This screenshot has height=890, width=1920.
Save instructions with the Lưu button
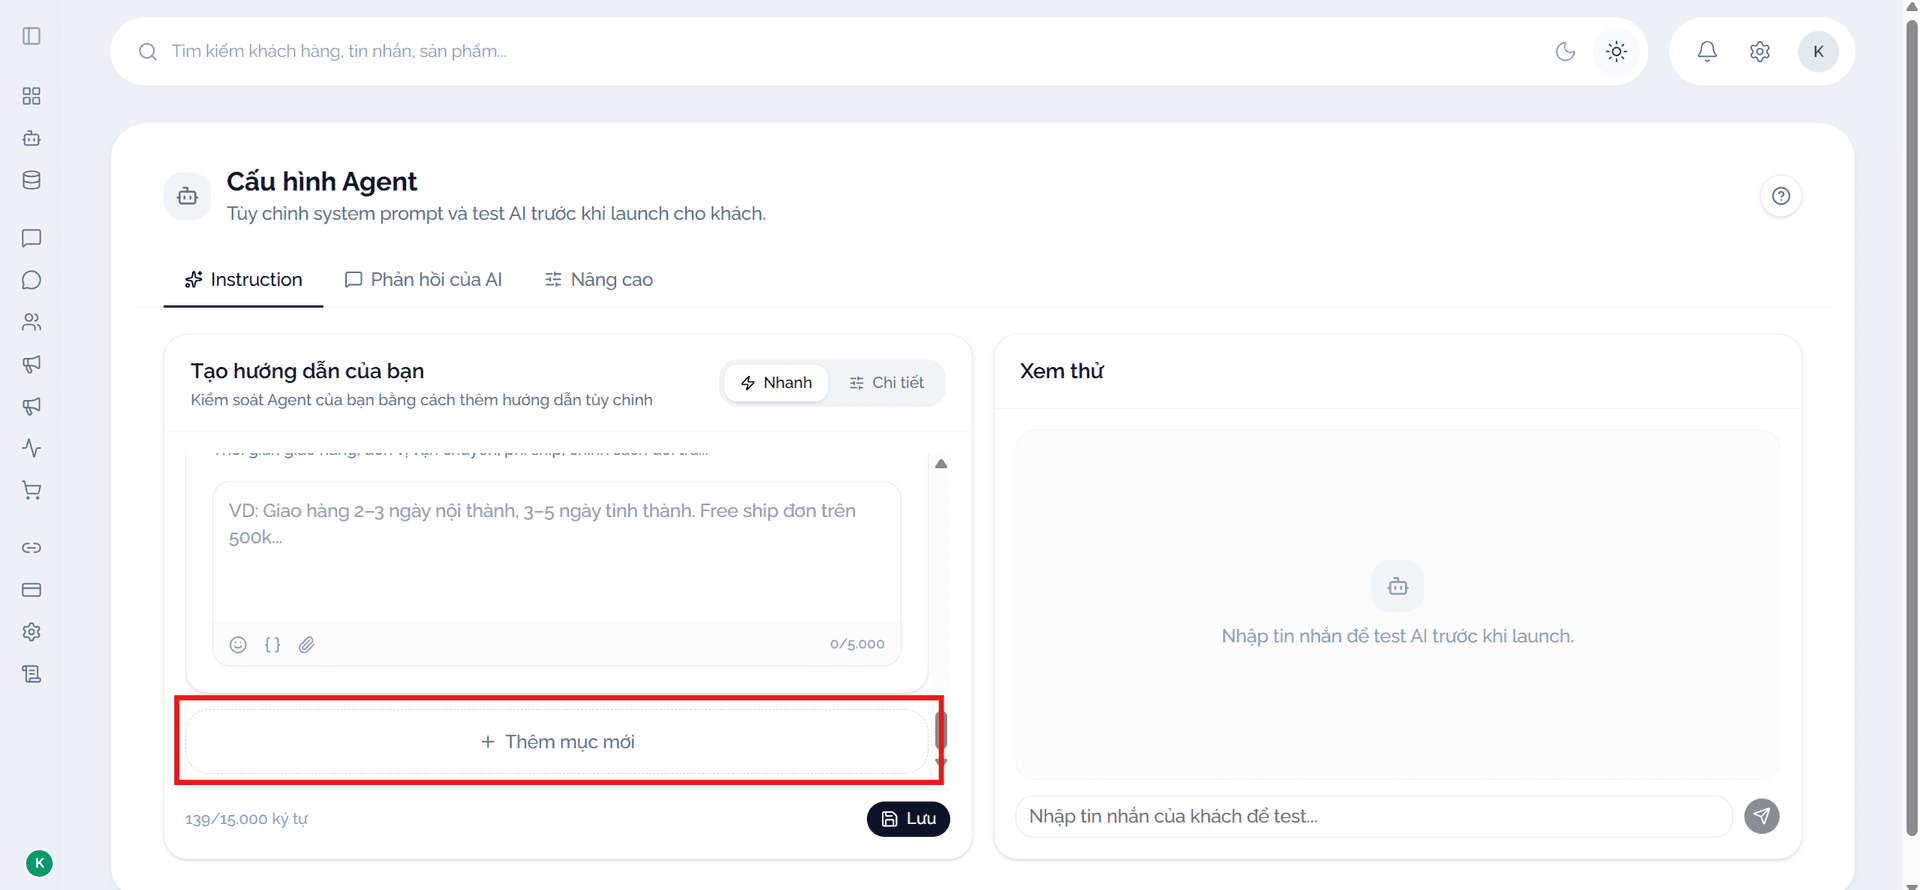pyautogui.click(x=908, y=819)
